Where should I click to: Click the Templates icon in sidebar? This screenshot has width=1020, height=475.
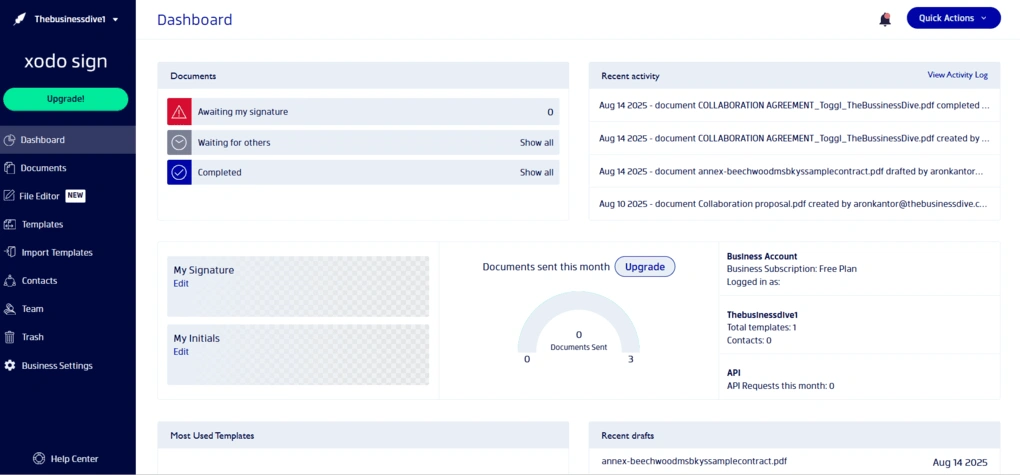coord(9,224)
